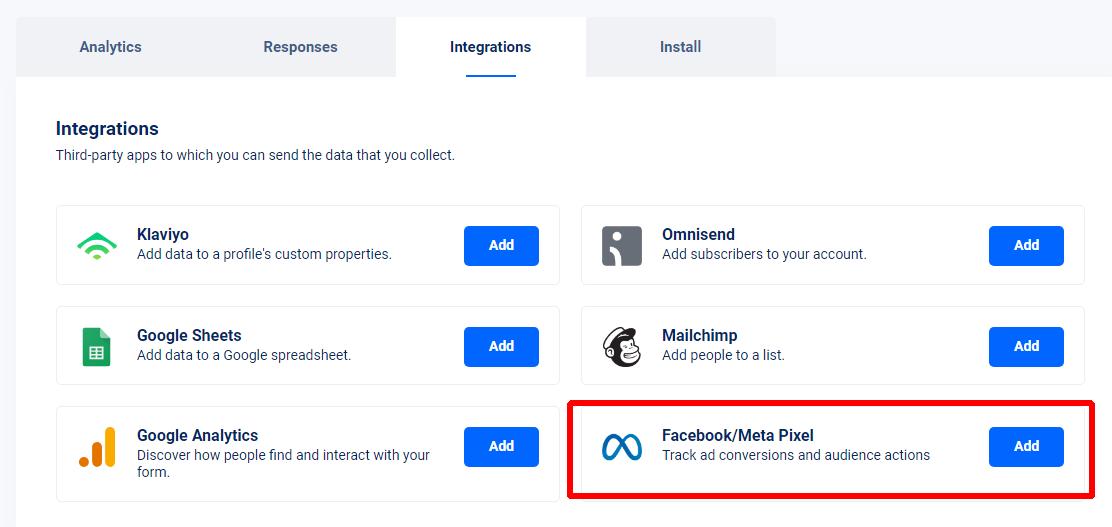Image resolution: width=1112 pixels, height=527 pixels.
Task: Add the Mailchimp integration
Action: [1026, 346]
